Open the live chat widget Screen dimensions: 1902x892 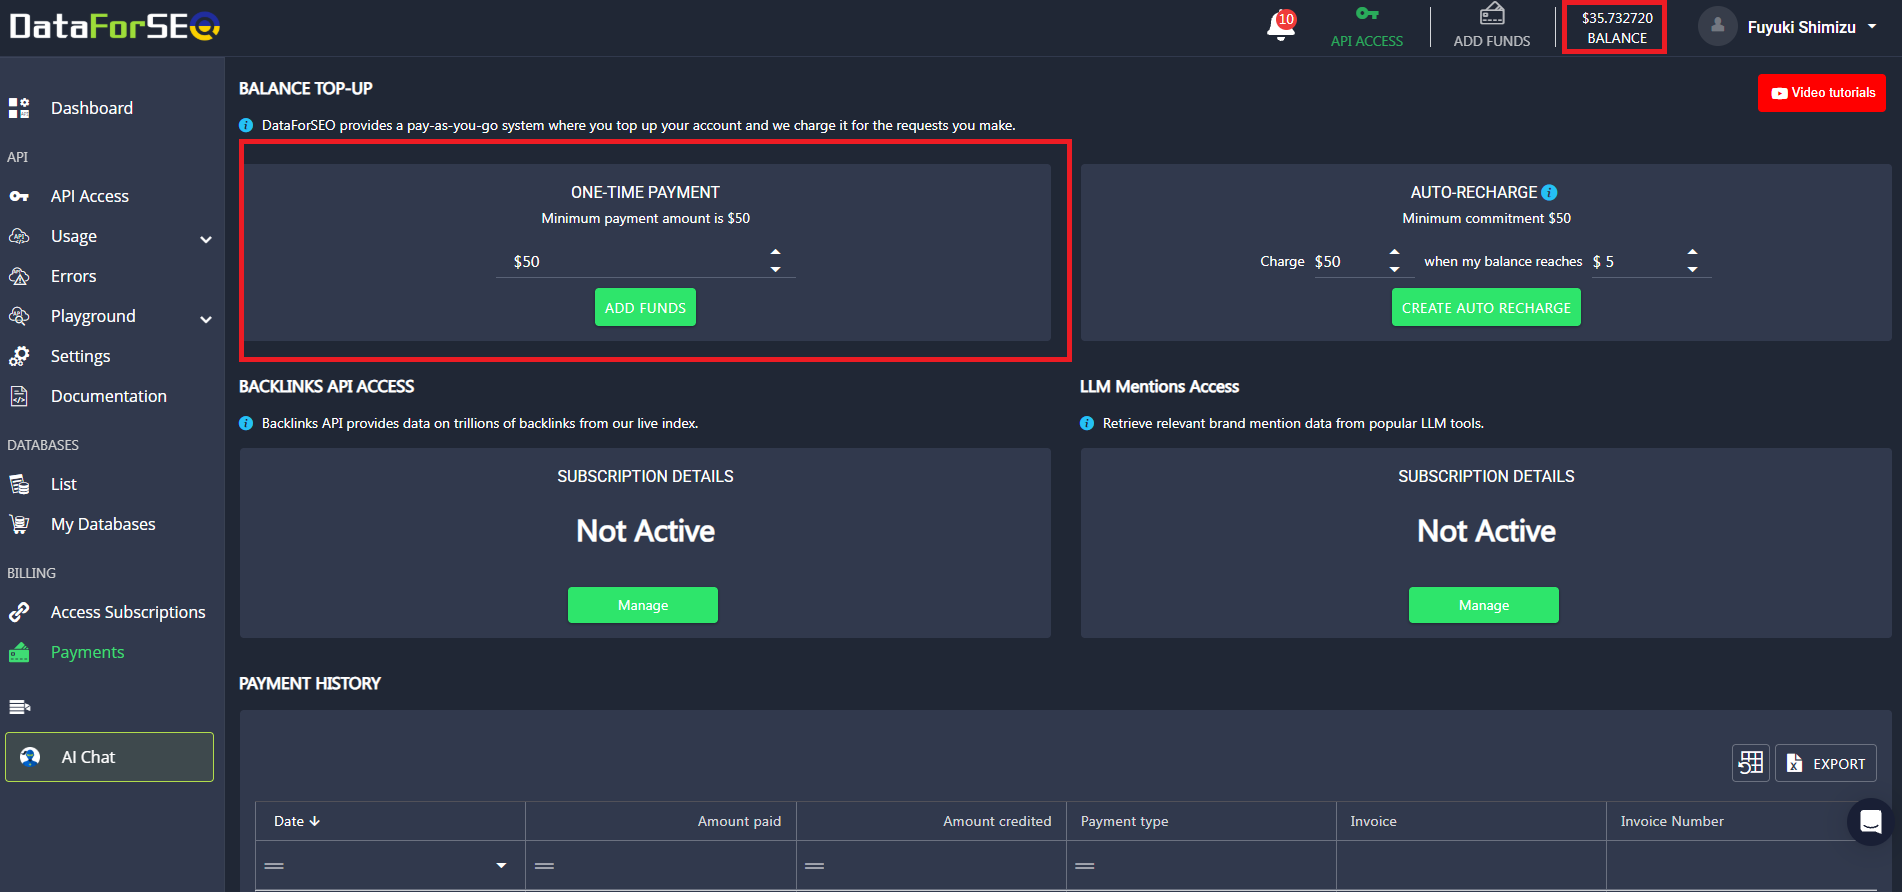point(1870,822)
